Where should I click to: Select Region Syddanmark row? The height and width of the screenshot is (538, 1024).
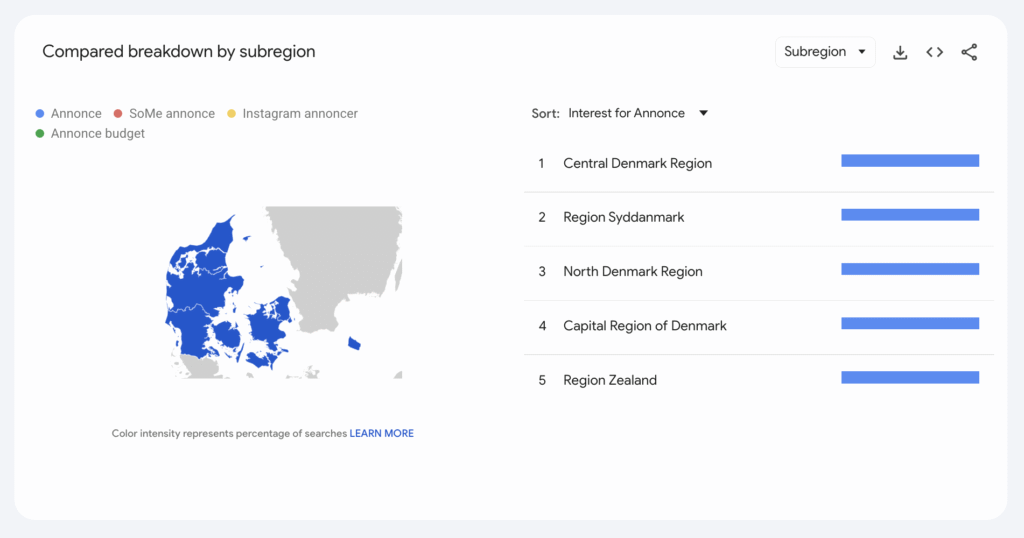coord(759,217)
